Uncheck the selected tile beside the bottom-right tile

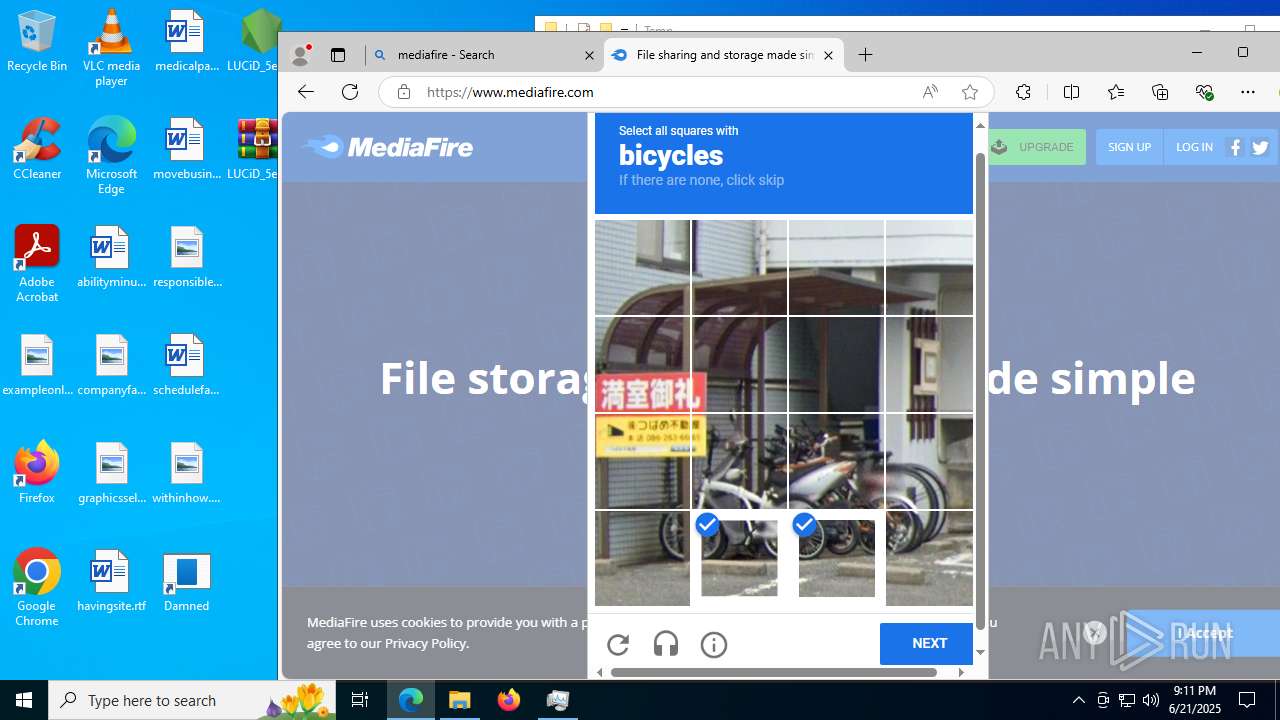click(x=836, y=558)
